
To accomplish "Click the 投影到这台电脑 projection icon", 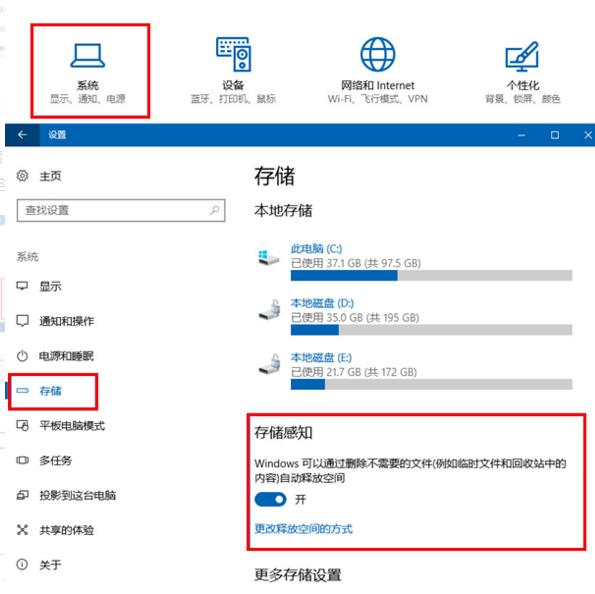I will (x=22, y=495).
